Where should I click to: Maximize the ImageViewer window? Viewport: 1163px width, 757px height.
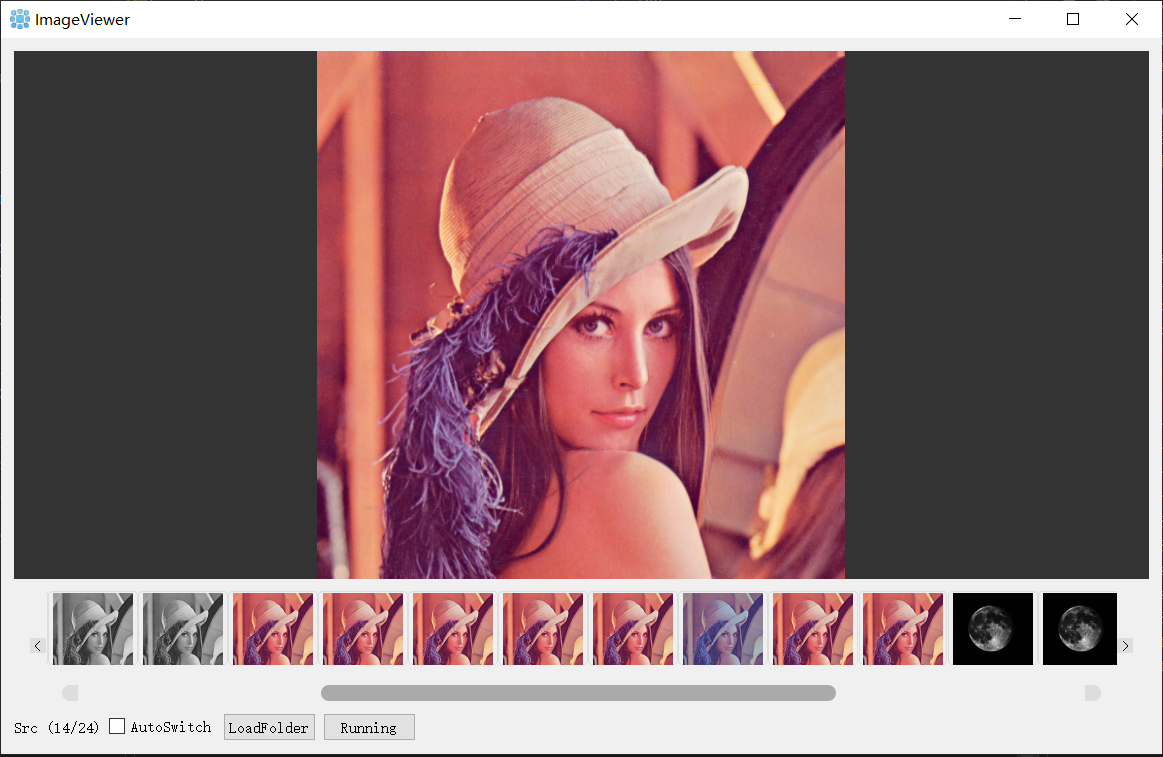1073,19
